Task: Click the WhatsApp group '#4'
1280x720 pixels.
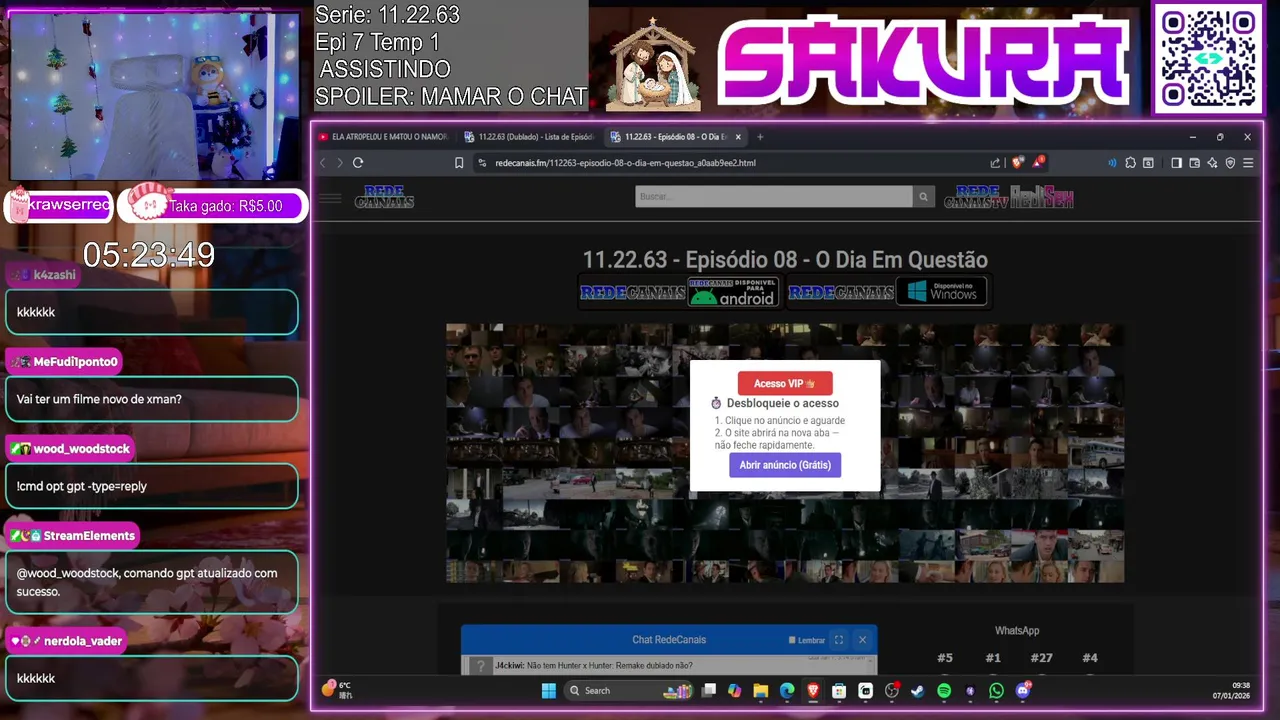Action: click(x=1090, y=658)
